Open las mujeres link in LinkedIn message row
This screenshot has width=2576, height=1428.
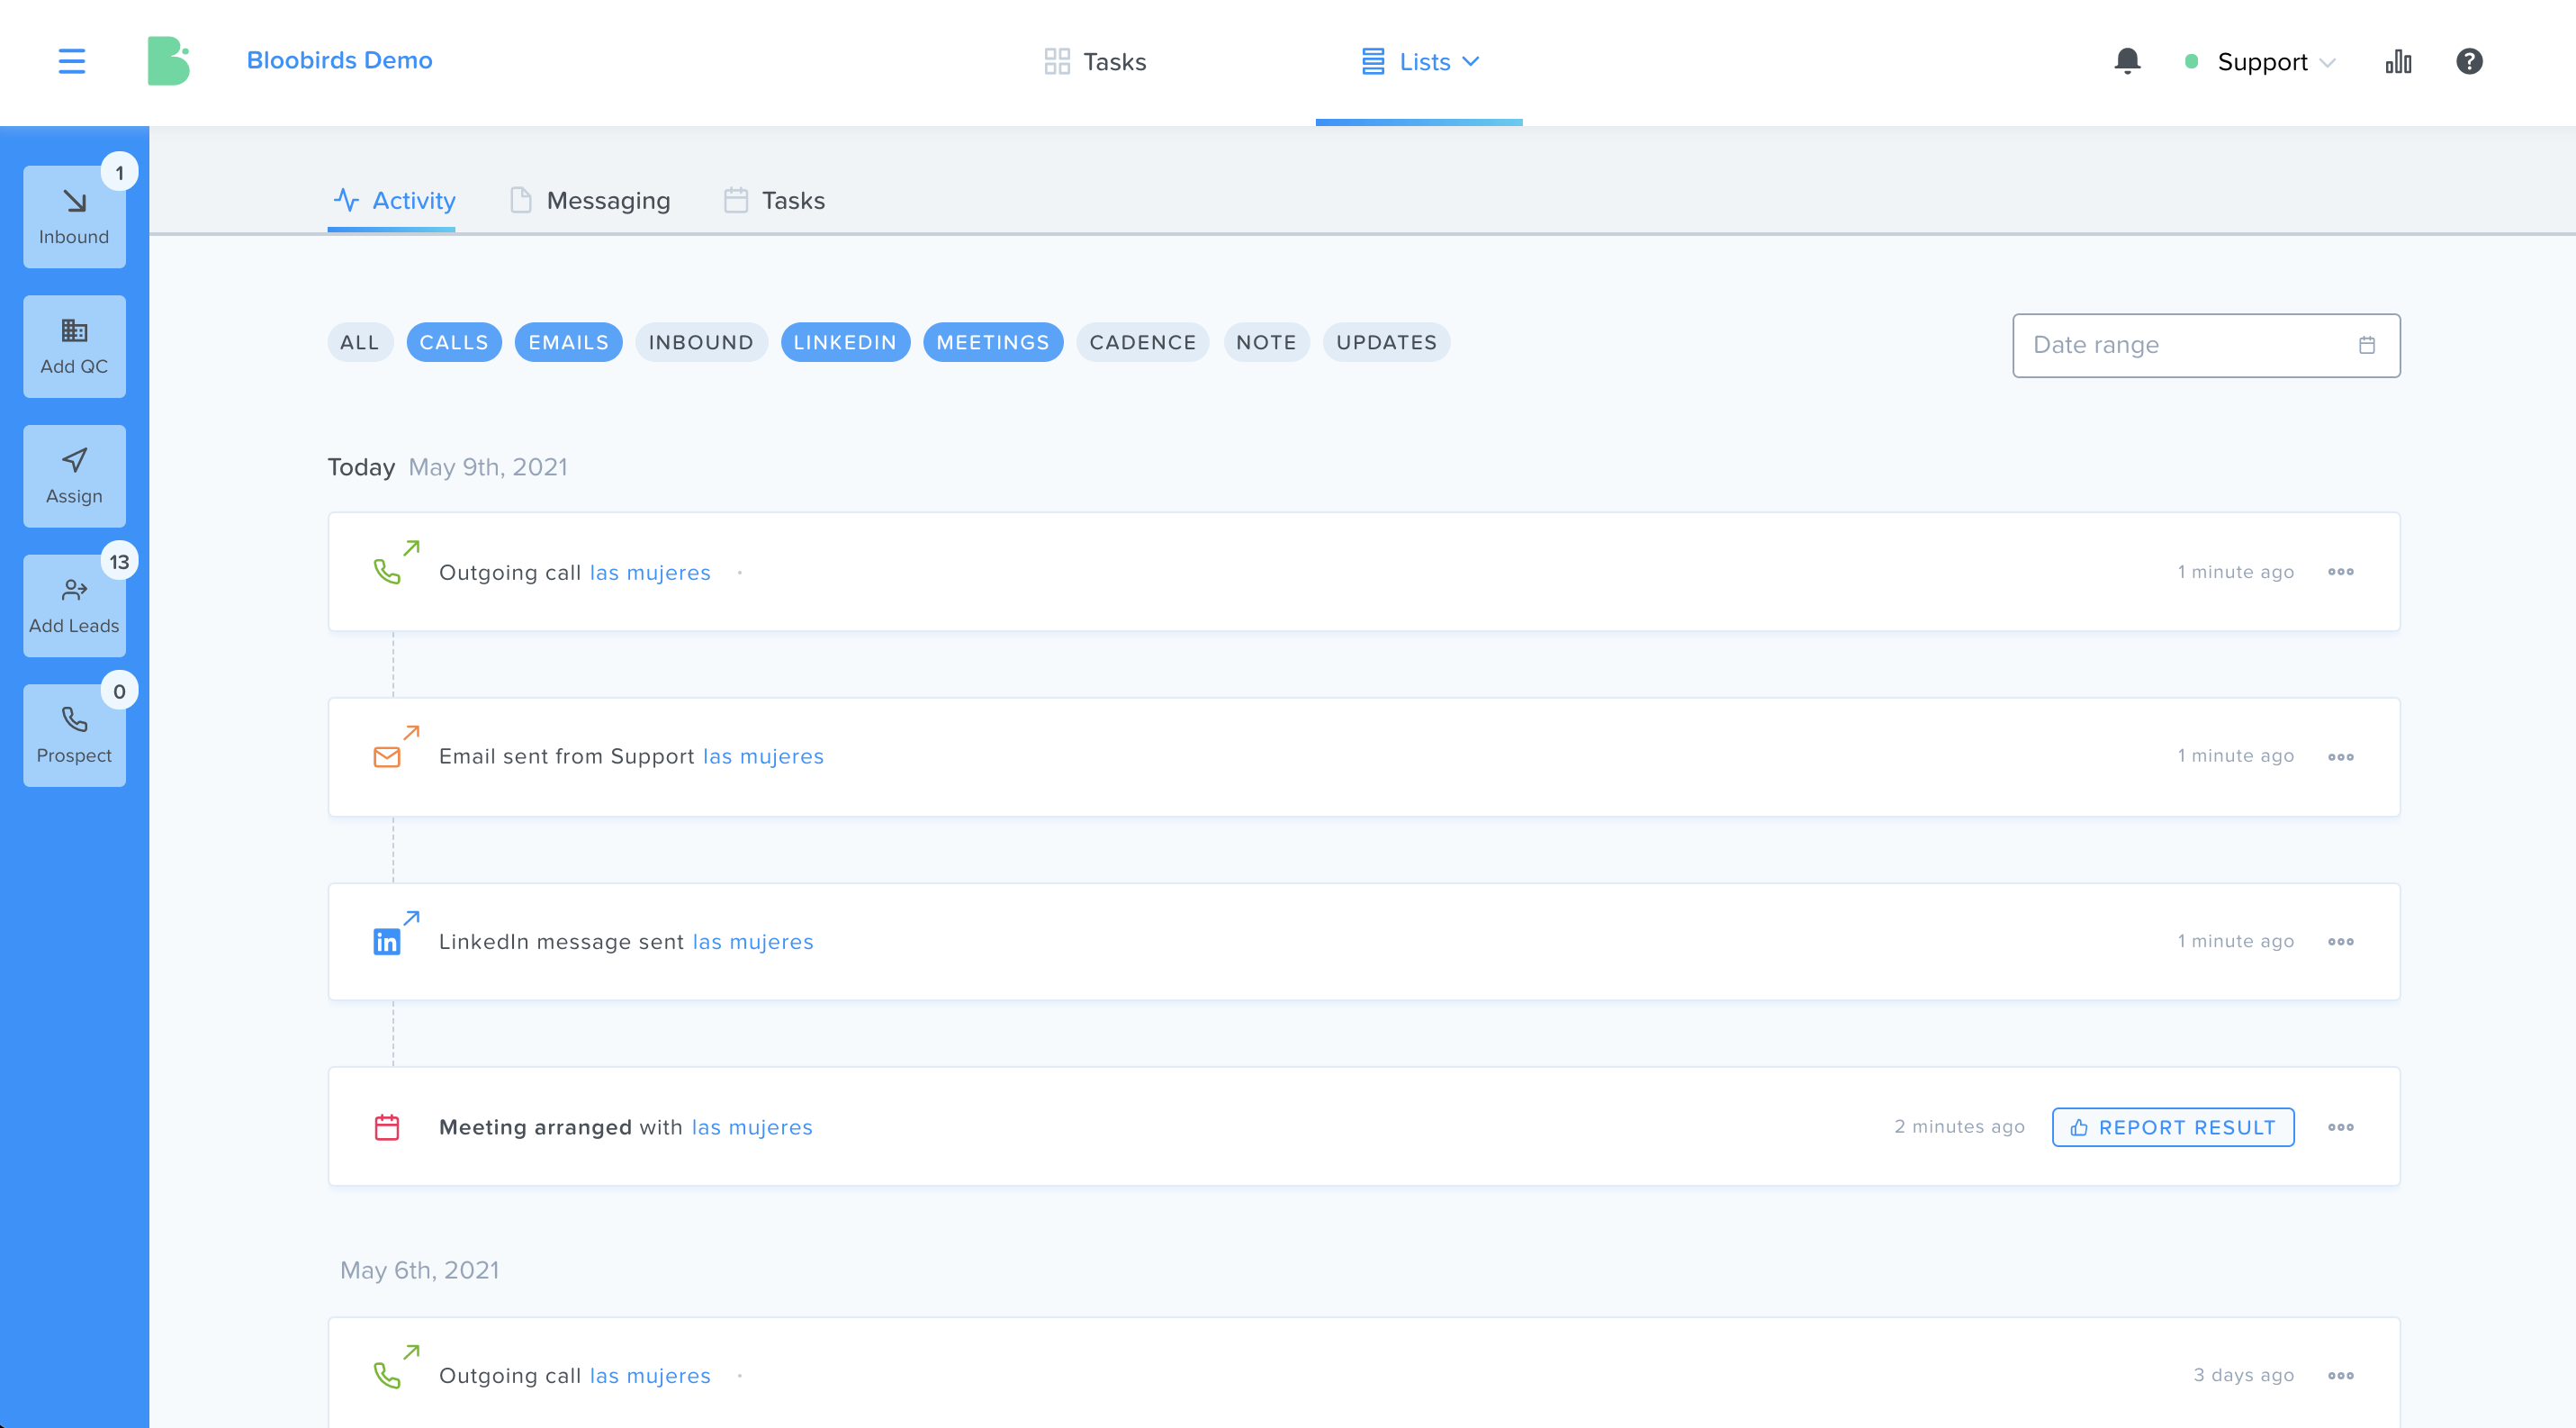pyautogui.click(x=753, y=942)
